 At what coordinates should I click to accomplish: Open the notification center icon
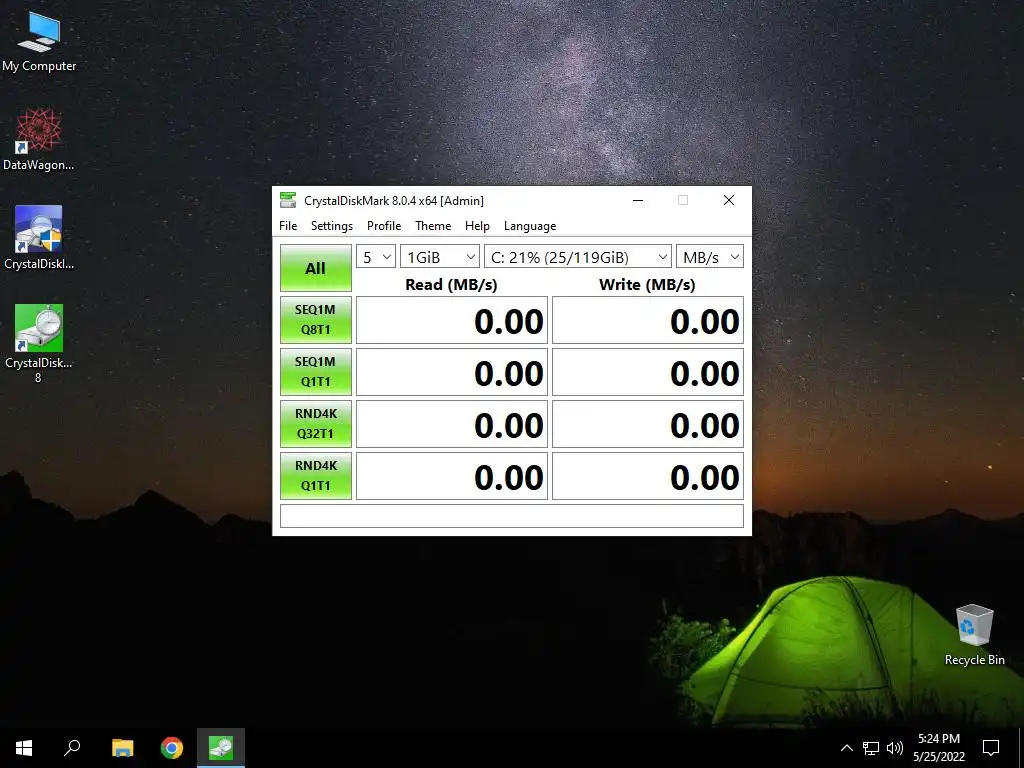(x=991, y=748)
